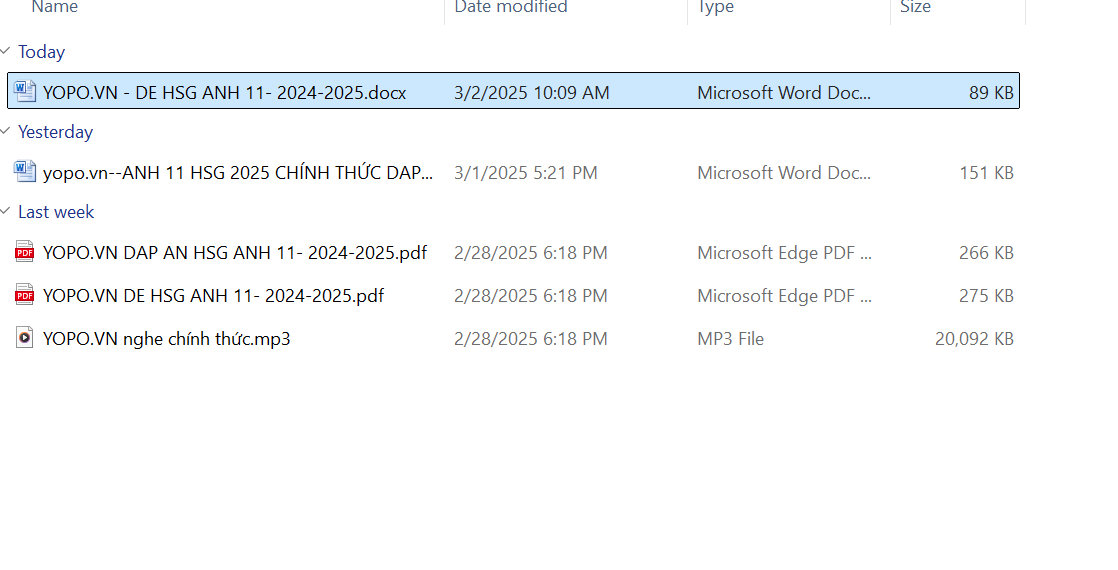Select yopo.vn--ANH 11 HSG 2025 CHÍNH THỨC filename
This screenshot has width=1118, height=570.
click(x=238, y=173)
